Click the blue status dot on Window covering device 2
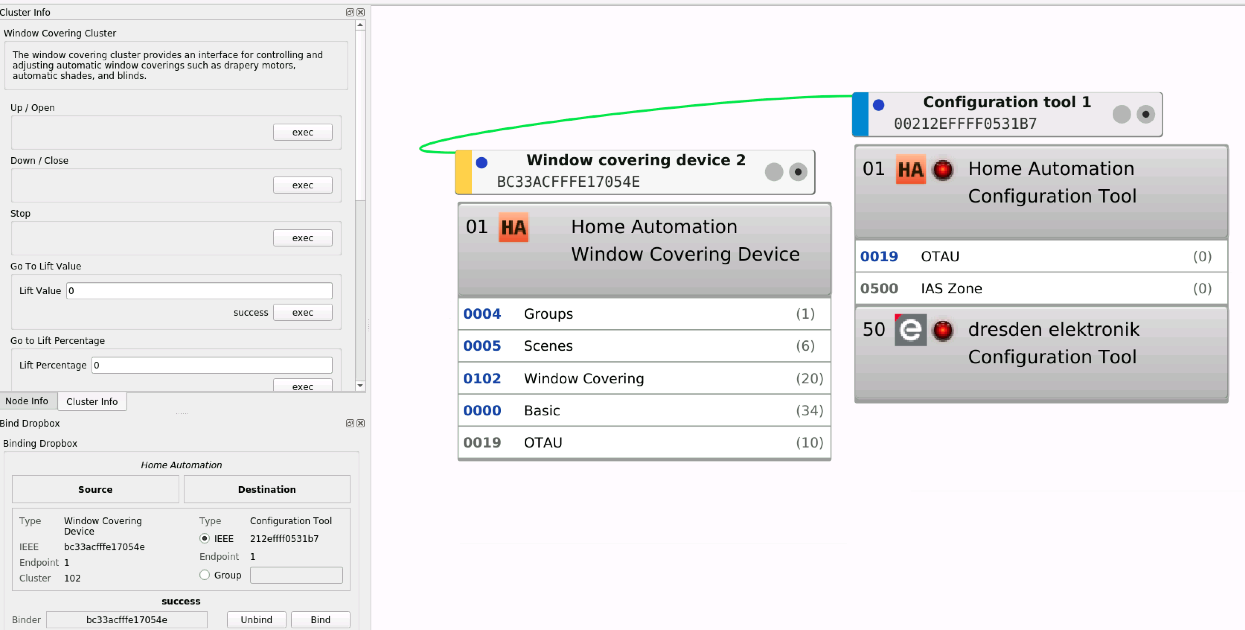 click(x=480, y=161)
